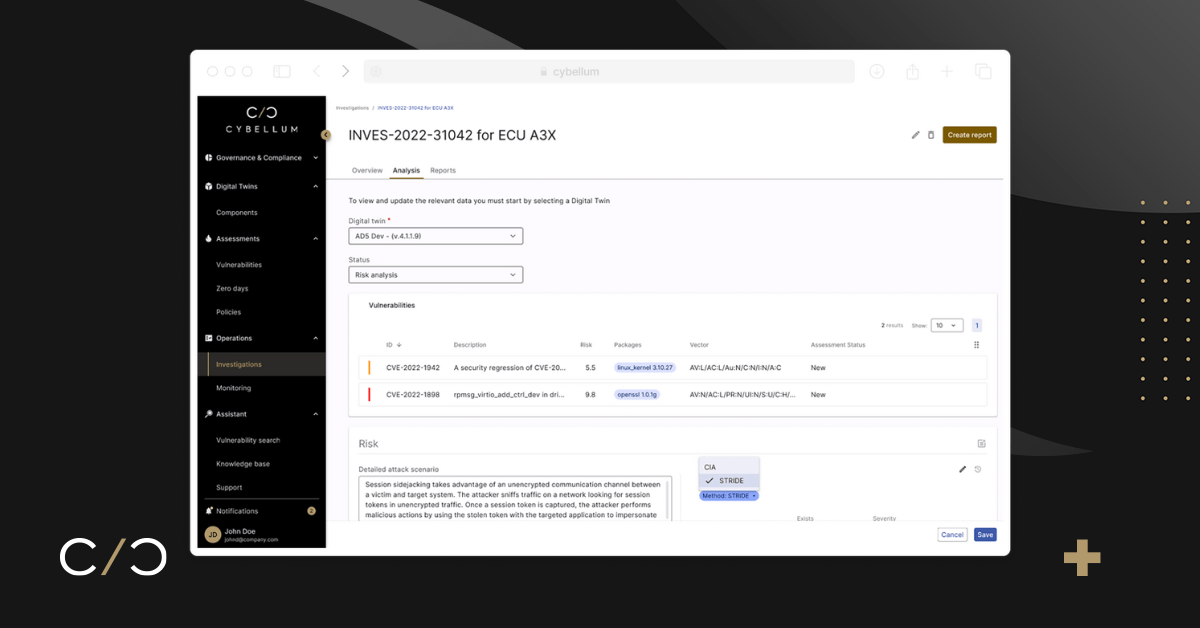
Task: Click the trash delete icon in header
Action: (931, 135)
